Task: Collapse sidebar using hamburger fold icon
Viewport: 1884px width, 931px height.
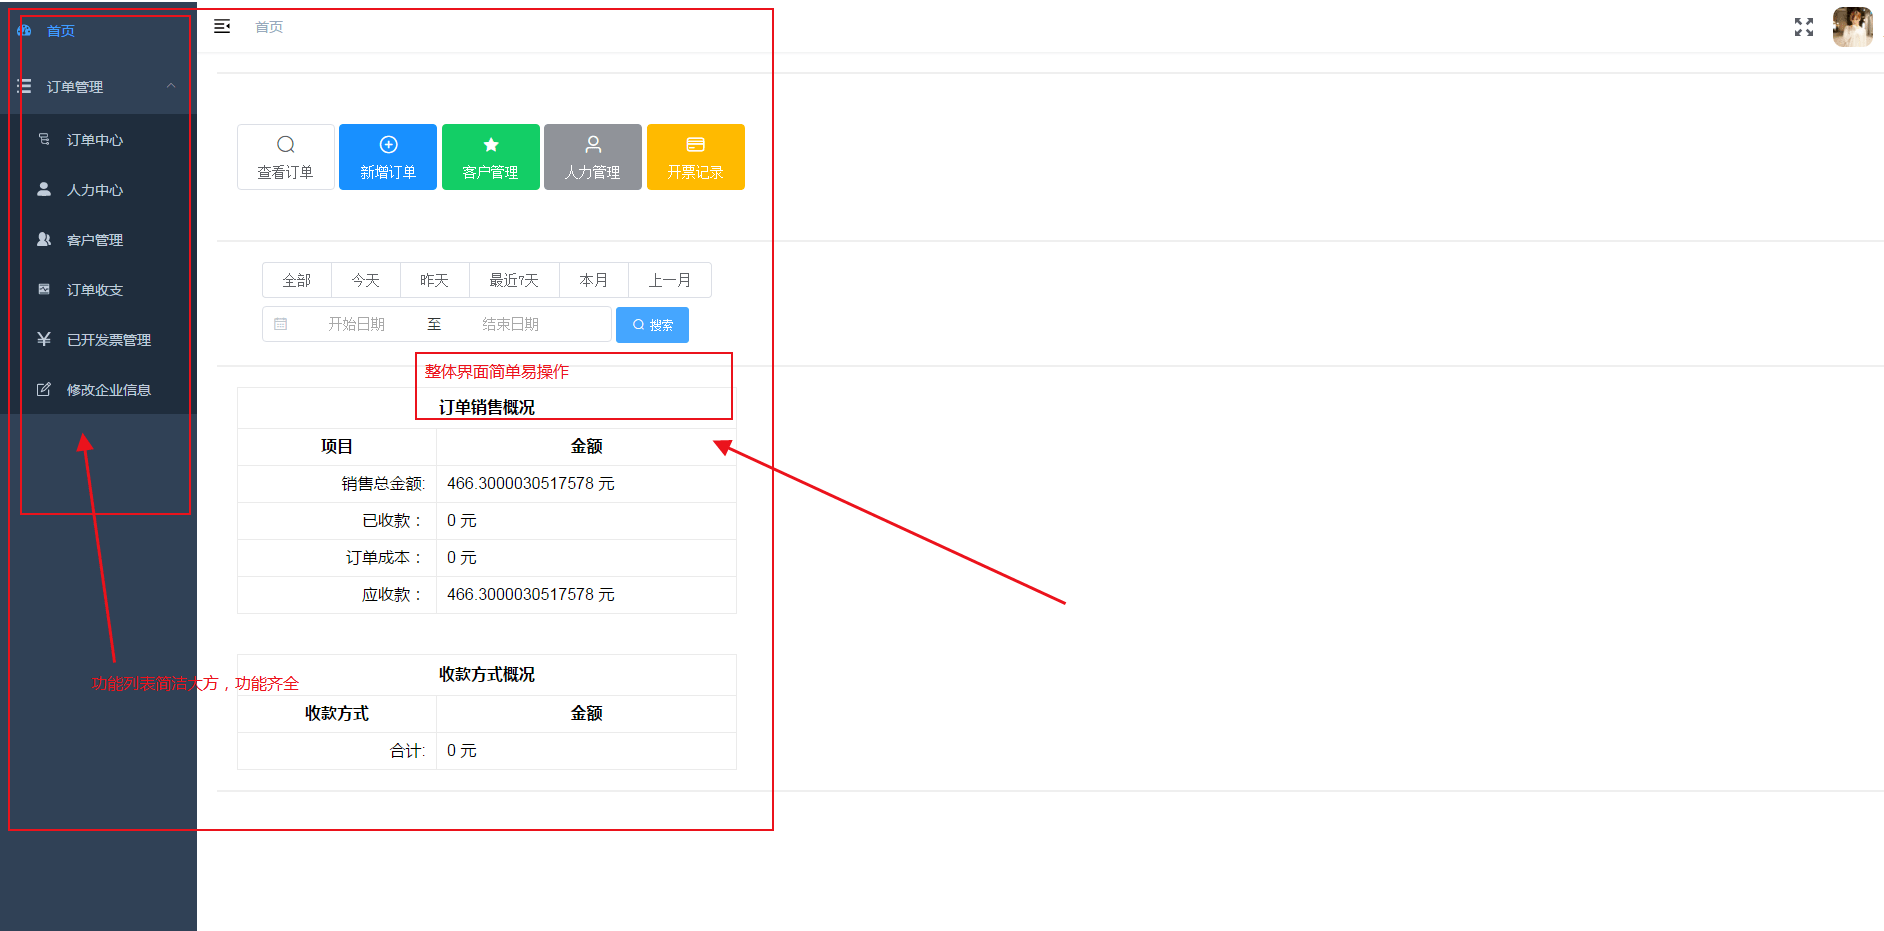Action: (x=222, y=27)
